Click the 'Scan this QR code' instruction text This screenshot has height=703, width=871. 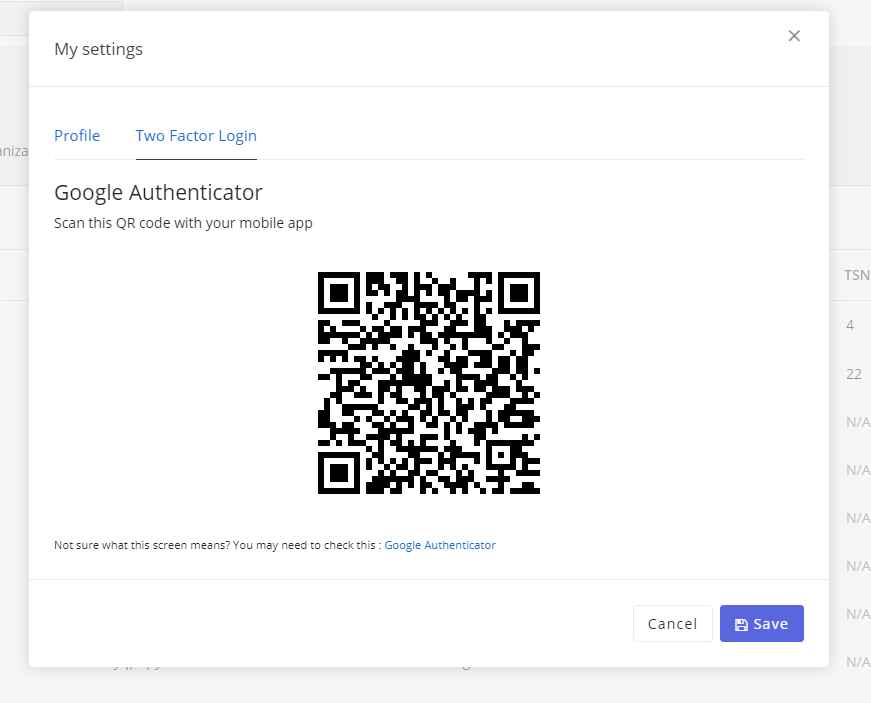click(183, 223)
